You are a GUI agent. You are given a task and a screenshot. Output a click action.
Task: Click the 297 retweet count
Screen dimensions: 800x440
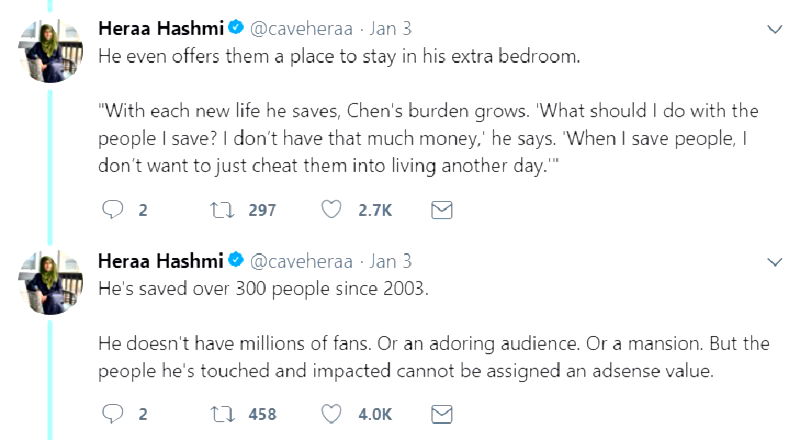point(262,210)
